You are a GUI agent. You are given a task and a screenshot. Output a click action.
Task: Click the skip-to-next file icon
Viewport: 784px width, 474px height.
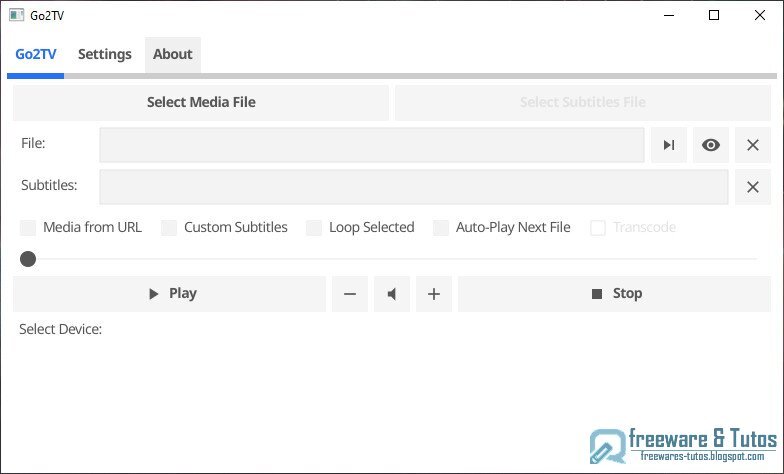pyautogui.click(x=668, y=145)
